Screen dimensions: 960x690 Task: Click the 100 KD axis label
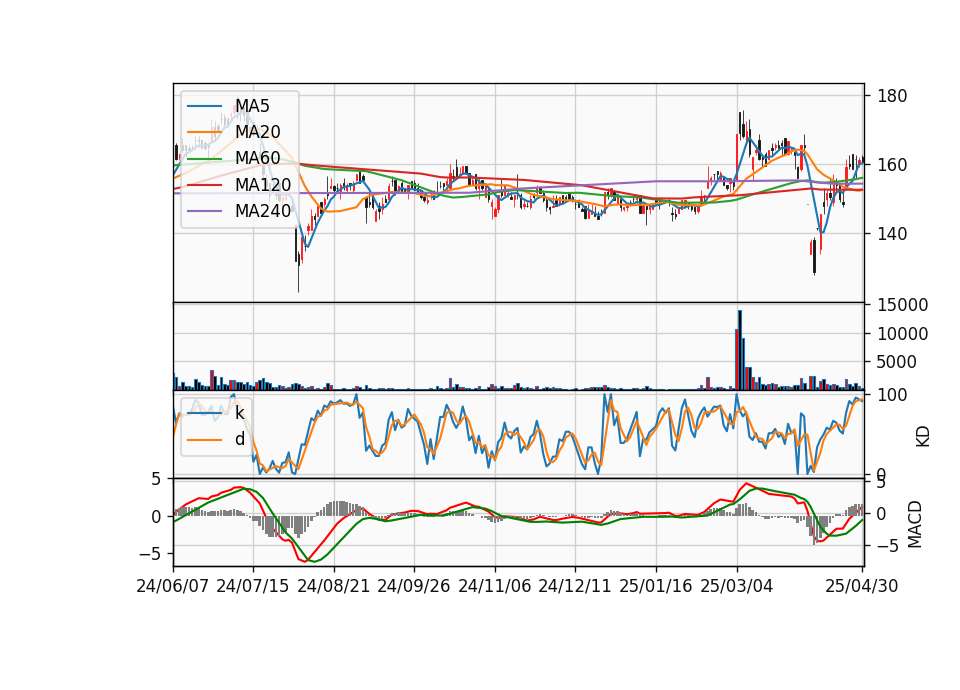892,395
